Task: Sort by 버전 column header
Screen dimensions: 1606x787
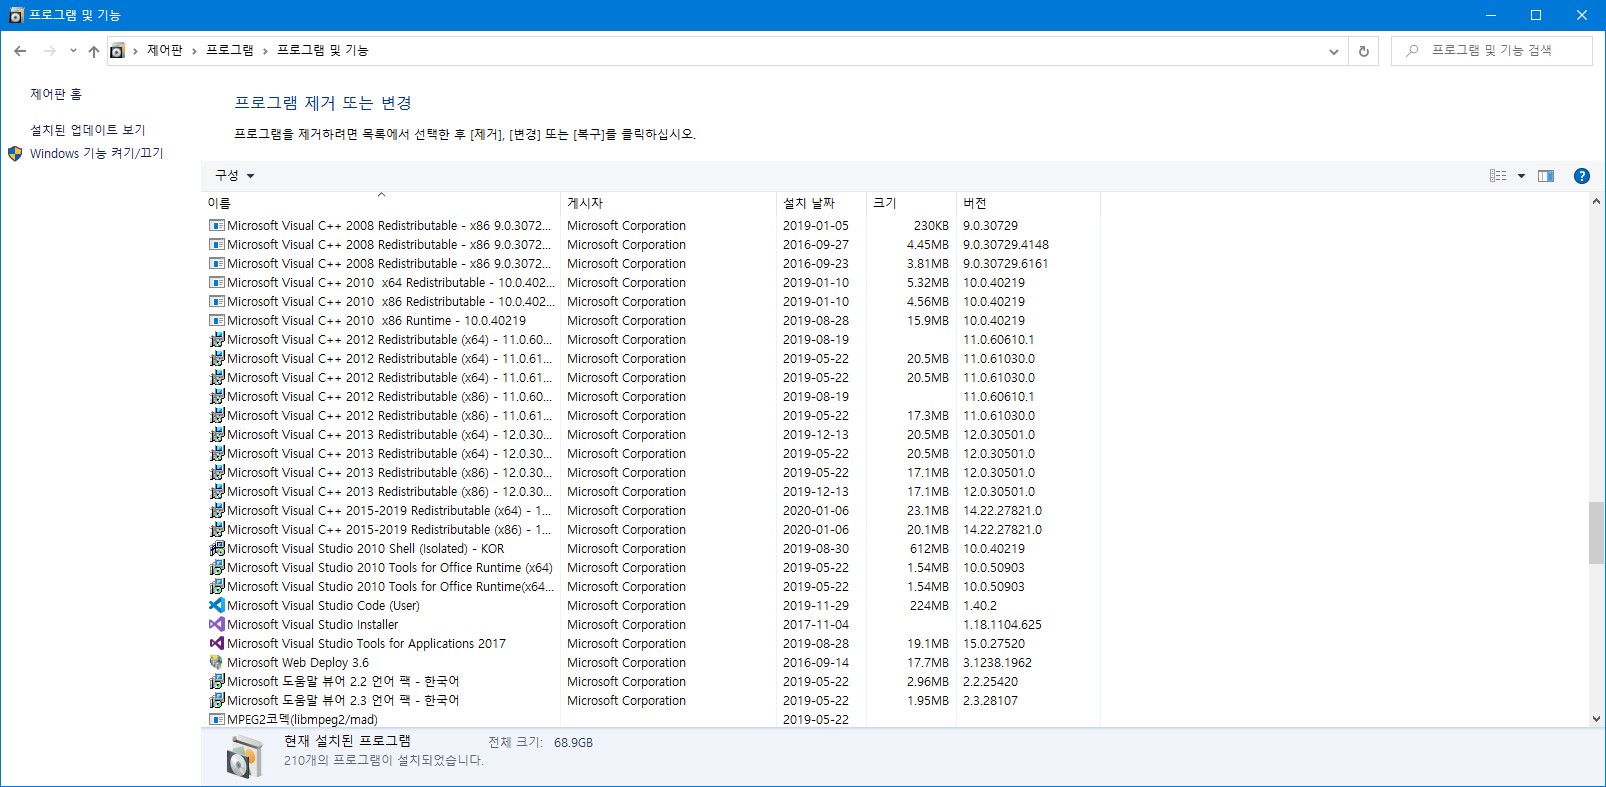Action: click(1028, 203)
